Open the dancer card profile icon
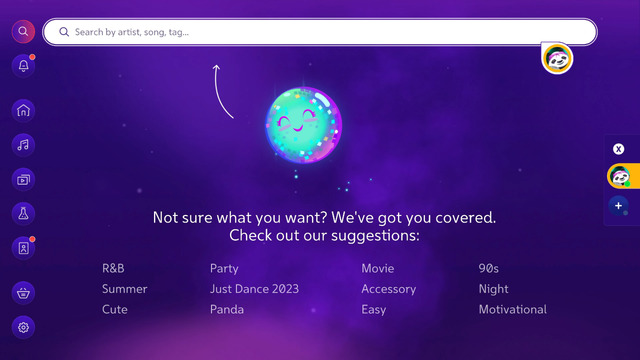The image size is (640, 360). pyautogui.click(x=23, y=248)
